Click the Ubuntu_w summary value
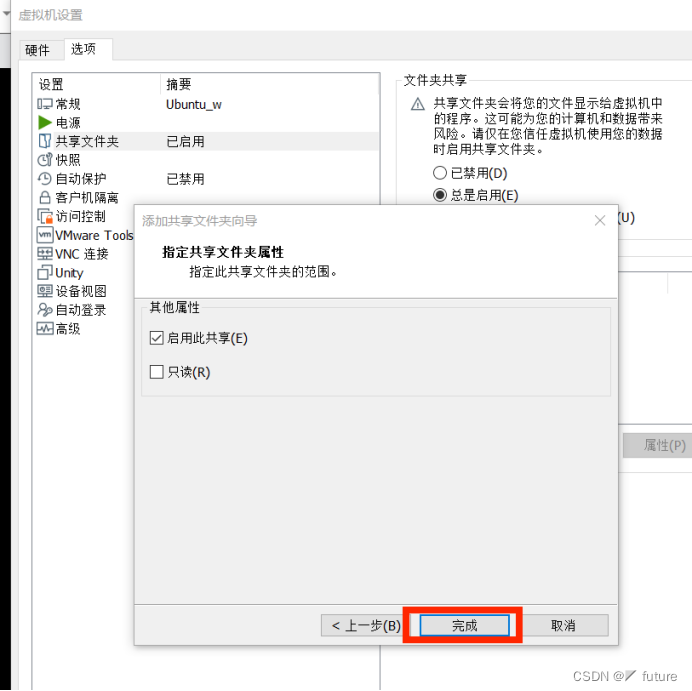Image resolution: width=692 pixels, height=691 pixels. click(193, 105)
